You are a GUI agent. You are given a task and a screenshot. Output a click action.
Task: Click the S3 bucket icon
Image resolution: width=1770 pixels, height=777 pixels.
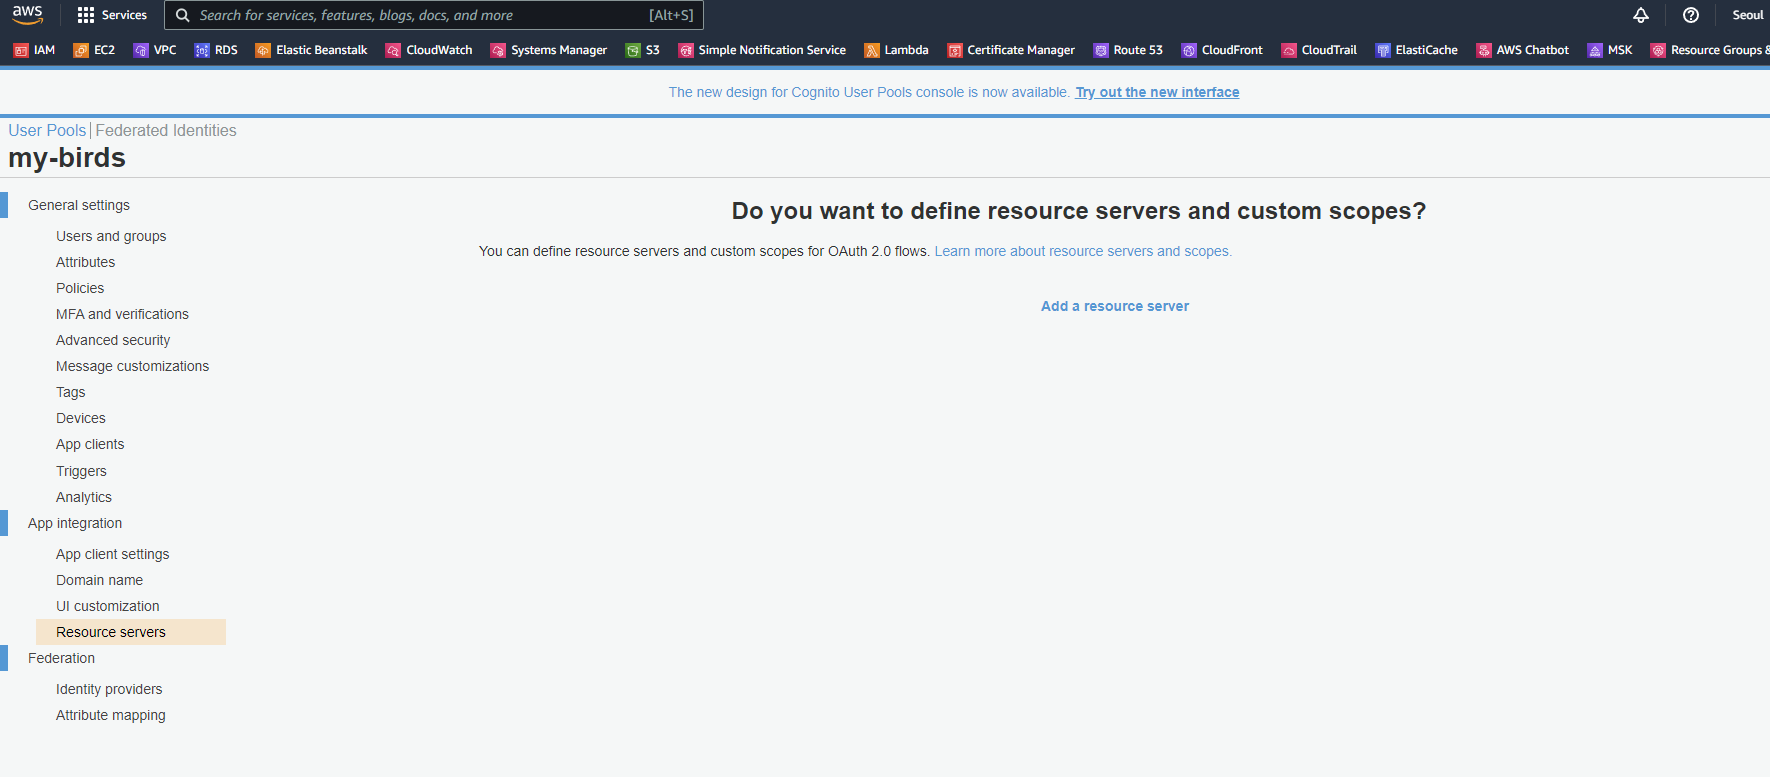pos(633,50)
